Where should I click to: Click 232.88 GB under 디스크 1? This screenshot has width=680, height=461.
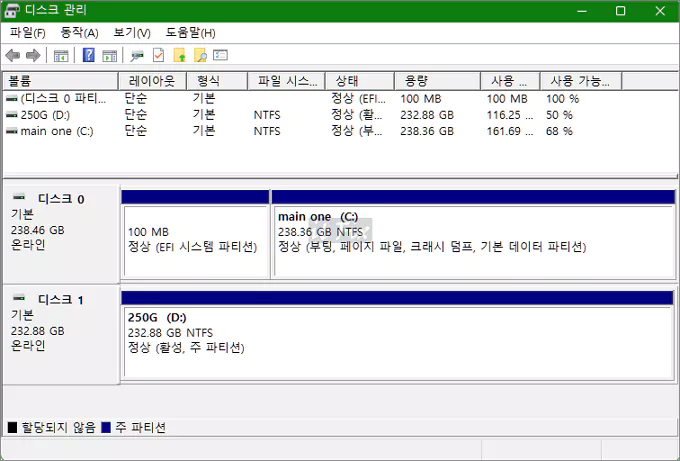click(x=38, y=331)
